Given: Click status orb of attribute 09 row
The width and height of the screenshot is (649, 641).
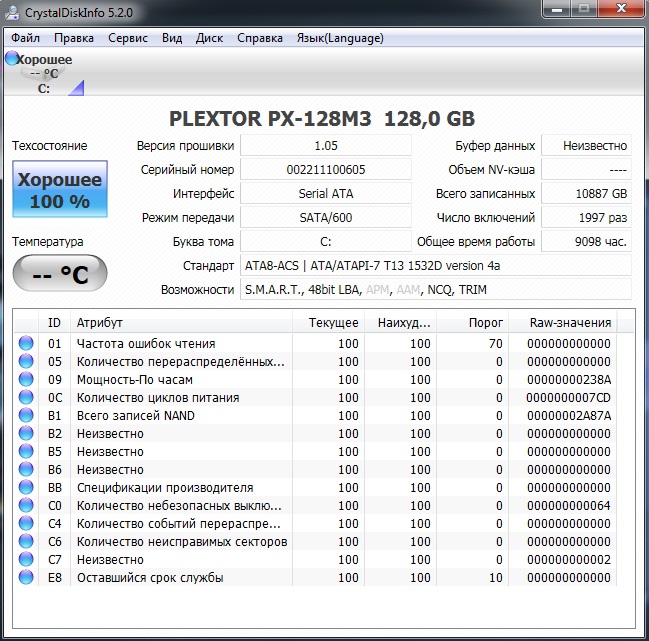Looking at the screenshot, I should [x=26, y=379].
